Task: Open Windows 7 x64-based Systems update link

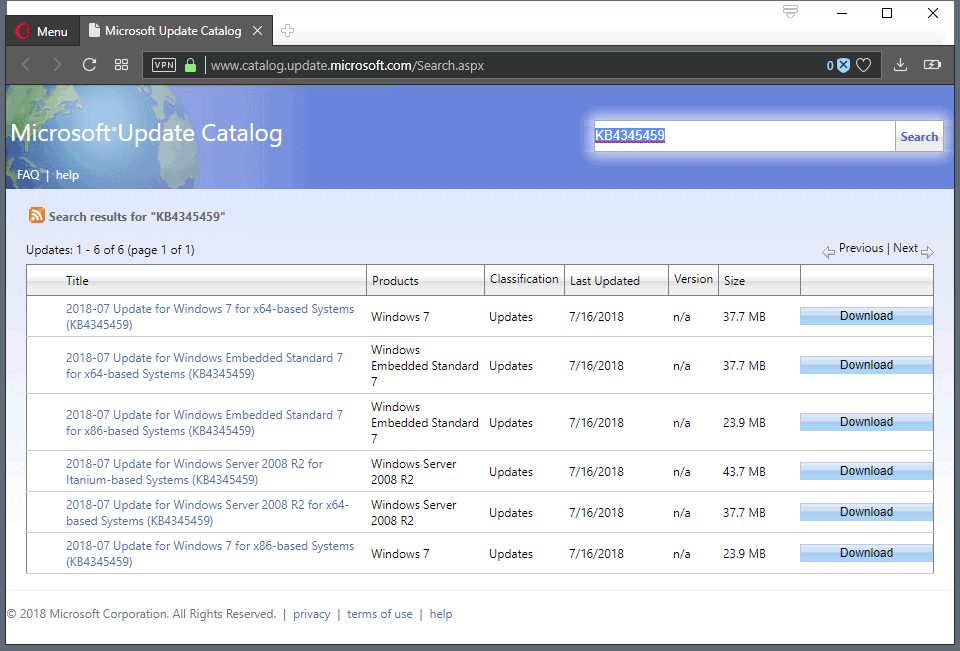Action: click(x=210, y=317)
